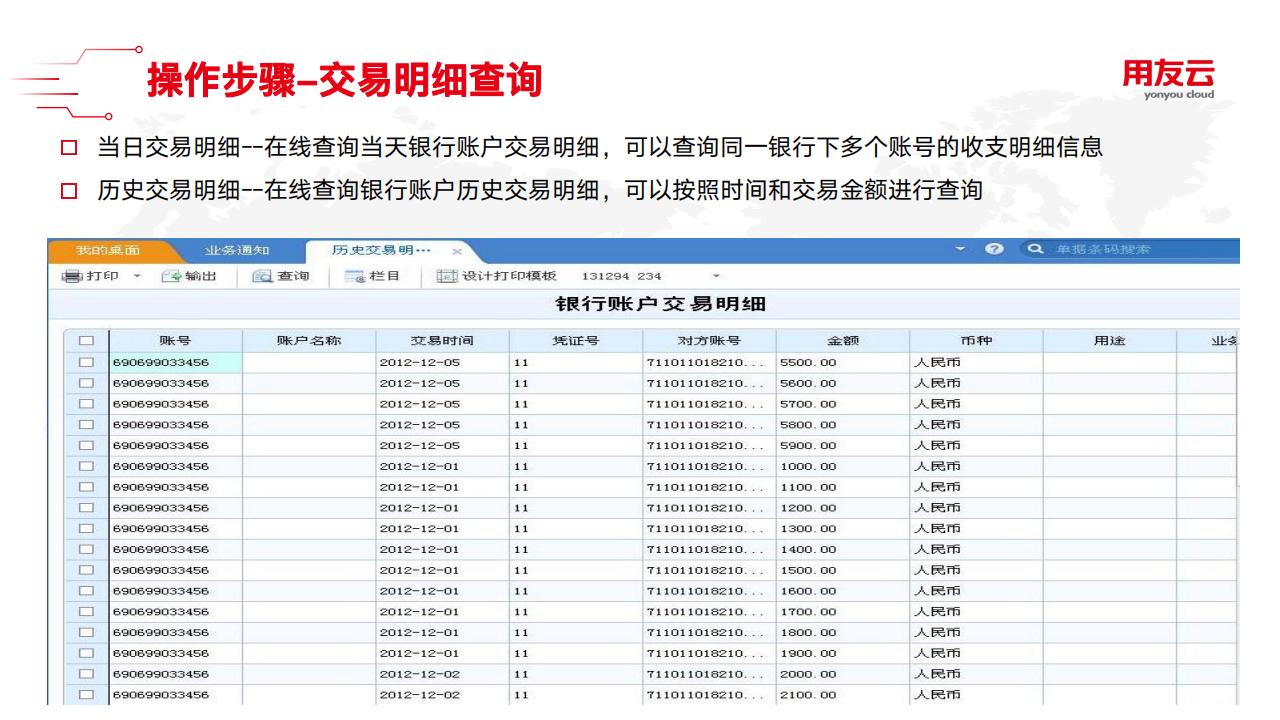This screenshot has width=1280, height=720.
Task: Click the 对方账号 column header
Action: 708,341
